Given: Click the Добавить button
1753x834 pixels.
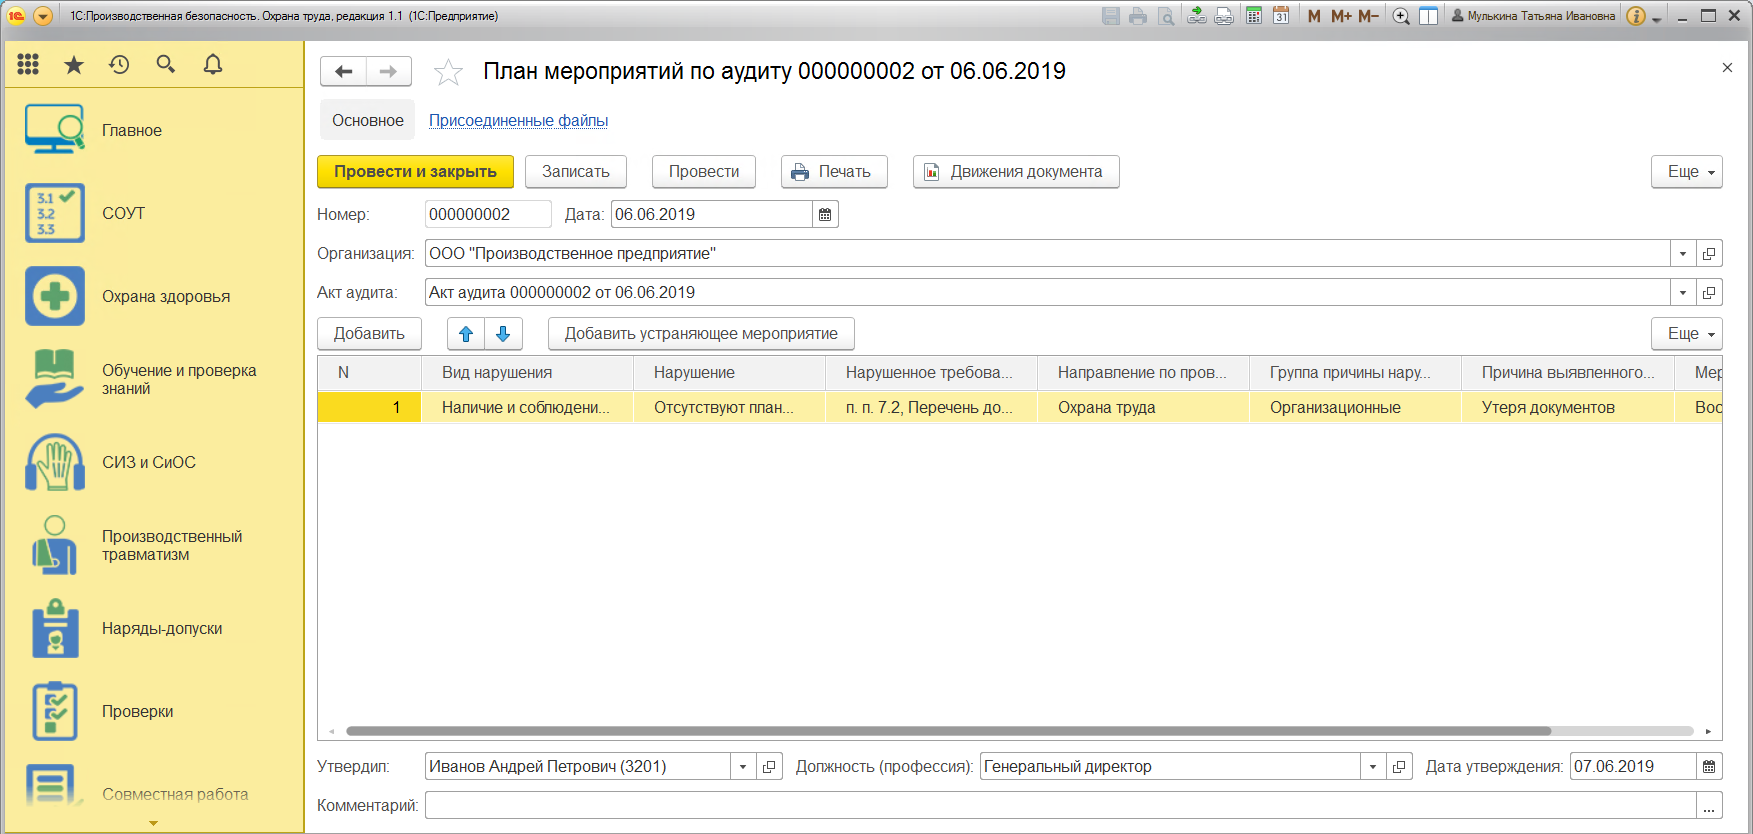Looking at the screenshot, I should pyautogui.click(x=369, y=334).
